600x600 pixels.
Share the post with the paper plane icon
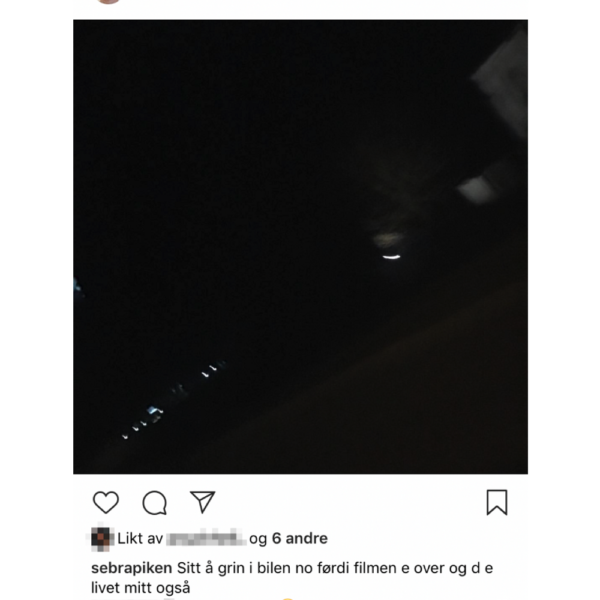(x=202, y=502)
